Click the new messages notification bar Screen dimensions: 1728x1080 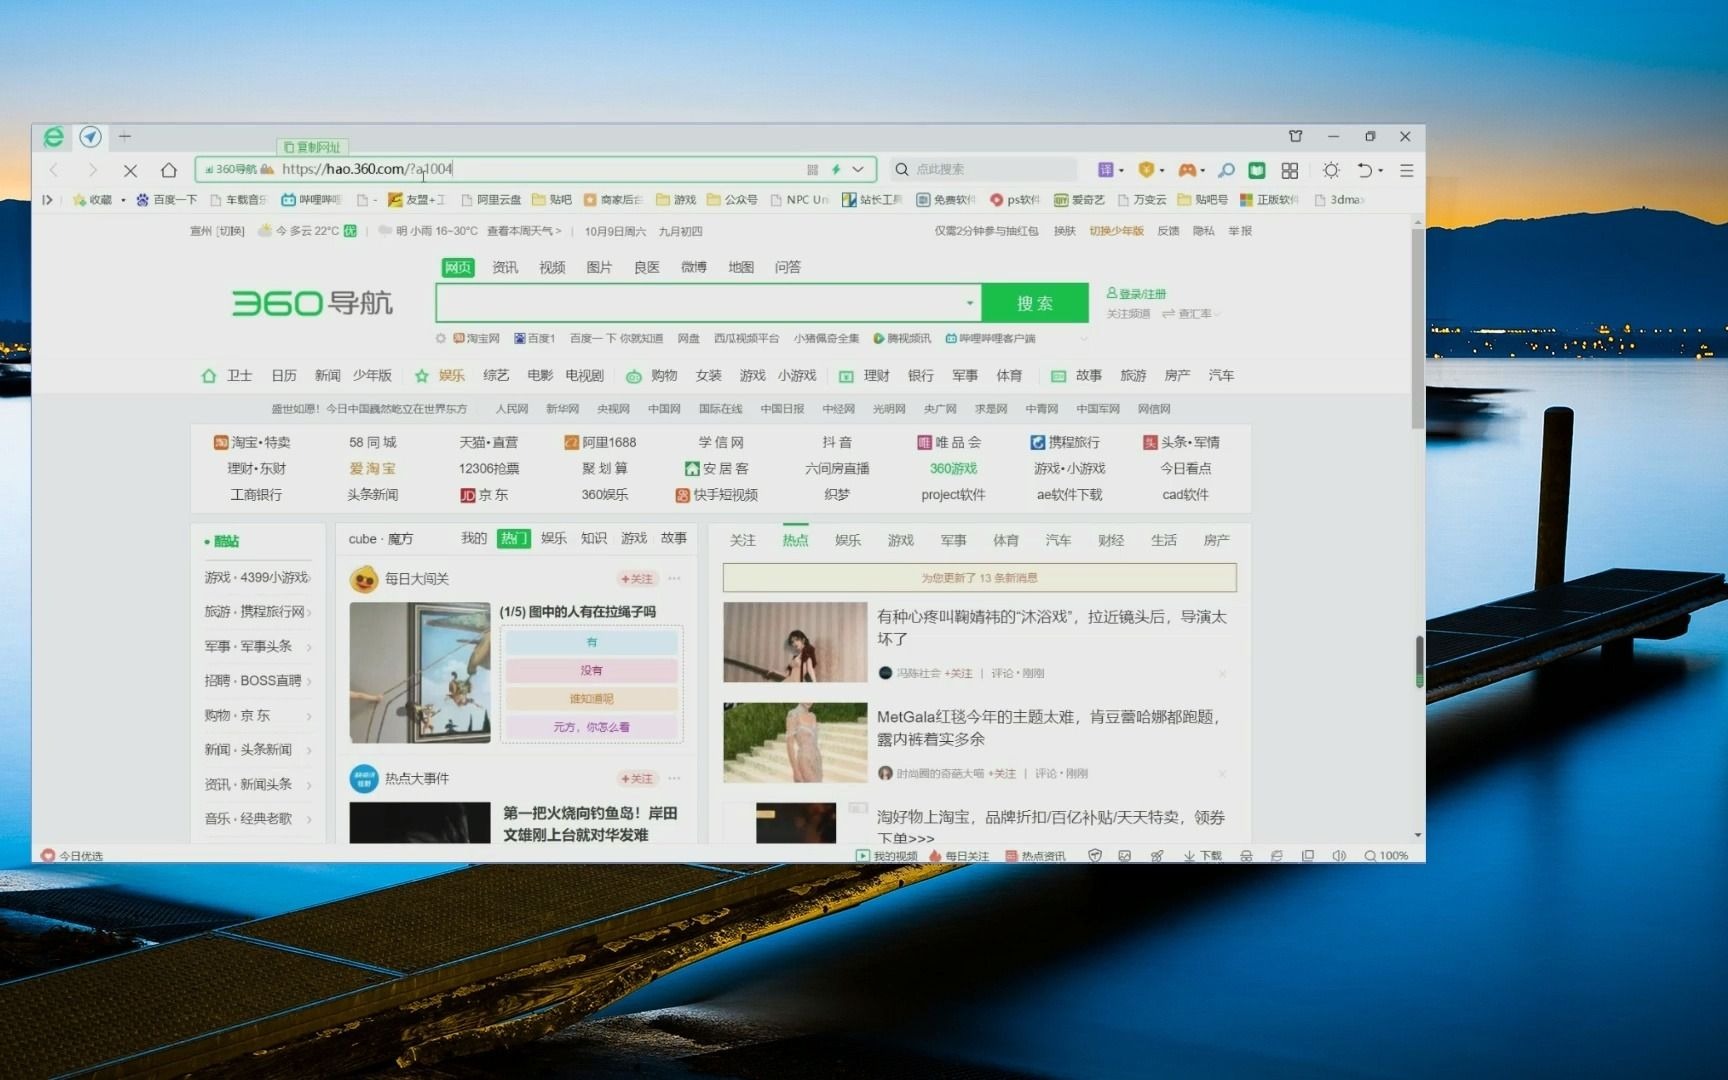coord(979,577)
